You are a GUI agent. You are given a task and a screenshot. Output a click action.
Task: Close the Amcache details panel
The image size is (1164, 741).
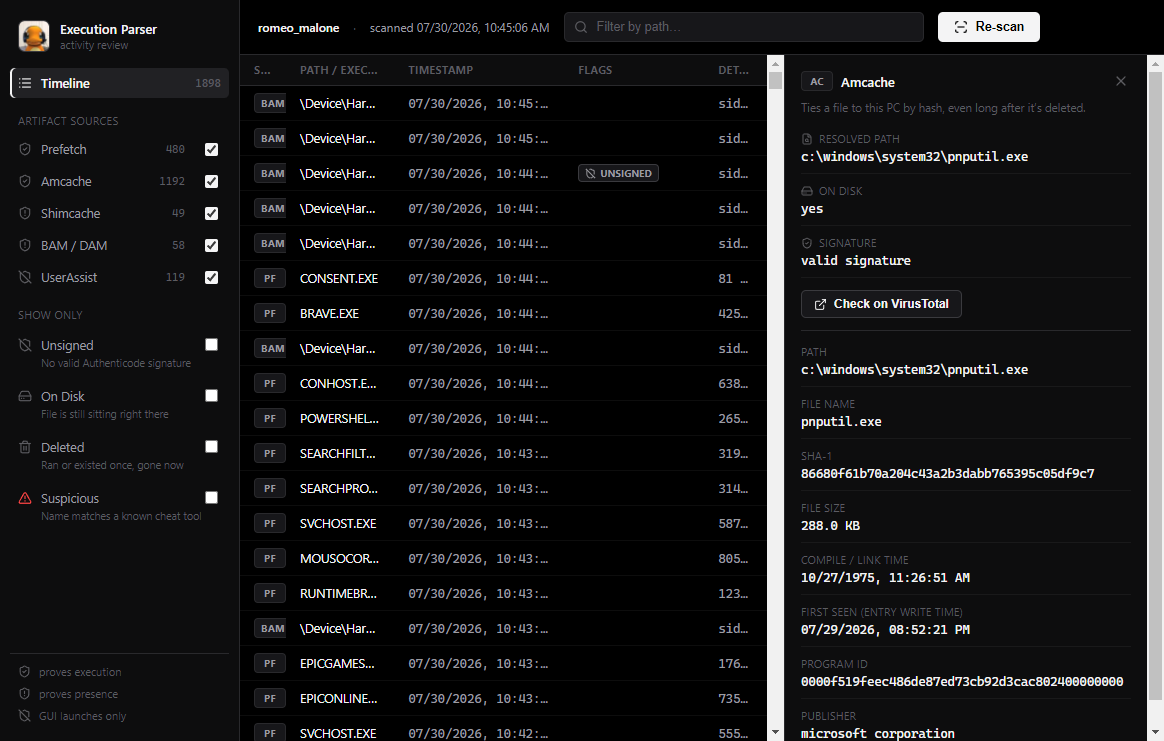(x=1120, y=81)
